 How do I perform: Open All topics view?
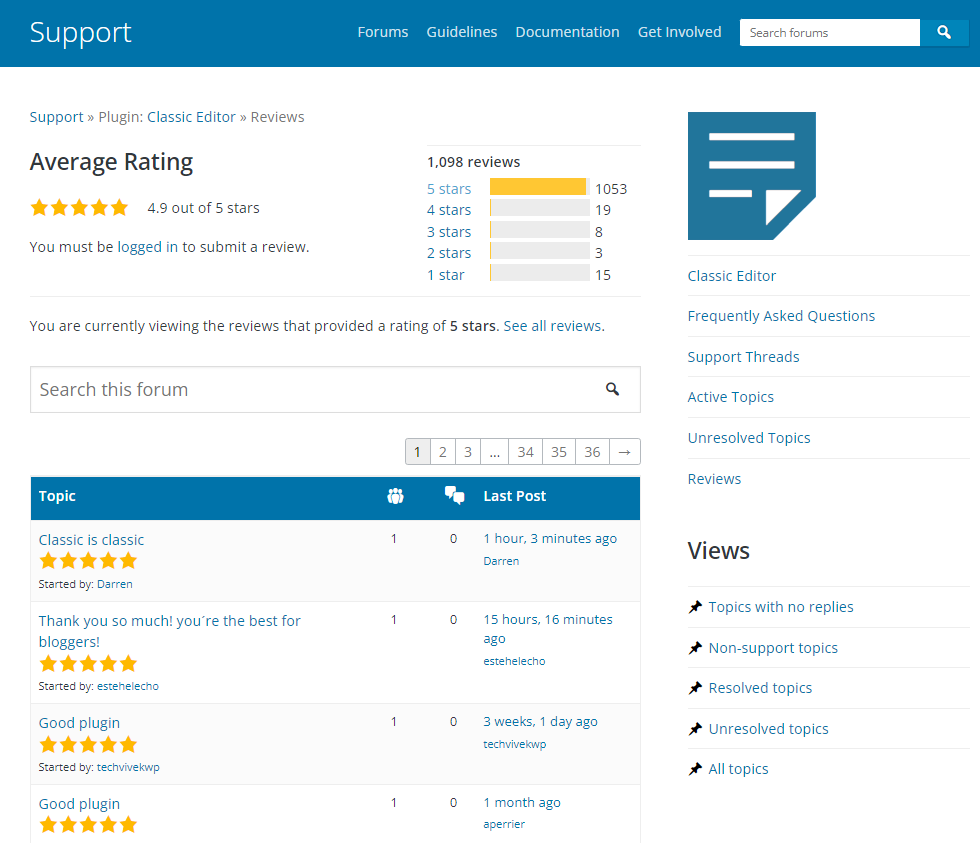pyautogui.click(x=738, y=769)
